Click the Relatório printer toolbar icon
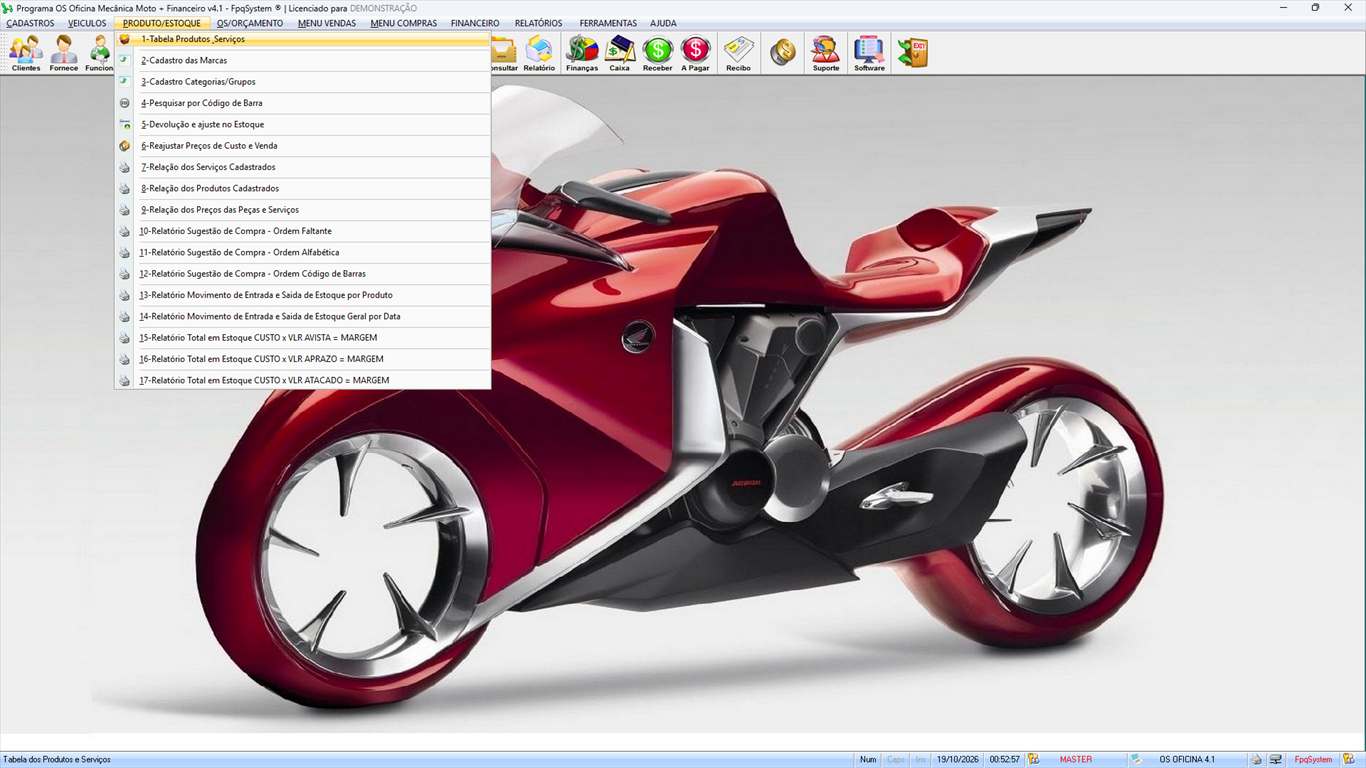The image size is (1366, 768). click(539, 53)
